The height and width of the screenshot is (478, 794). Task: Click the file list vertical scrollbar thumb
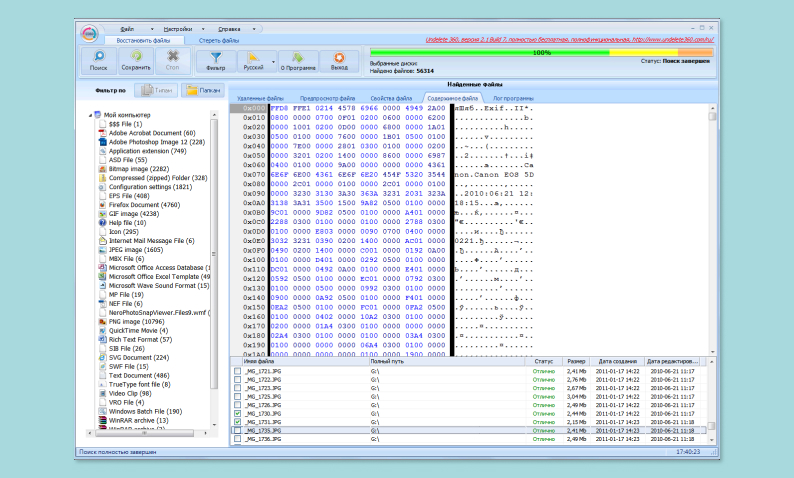(711, 426)
